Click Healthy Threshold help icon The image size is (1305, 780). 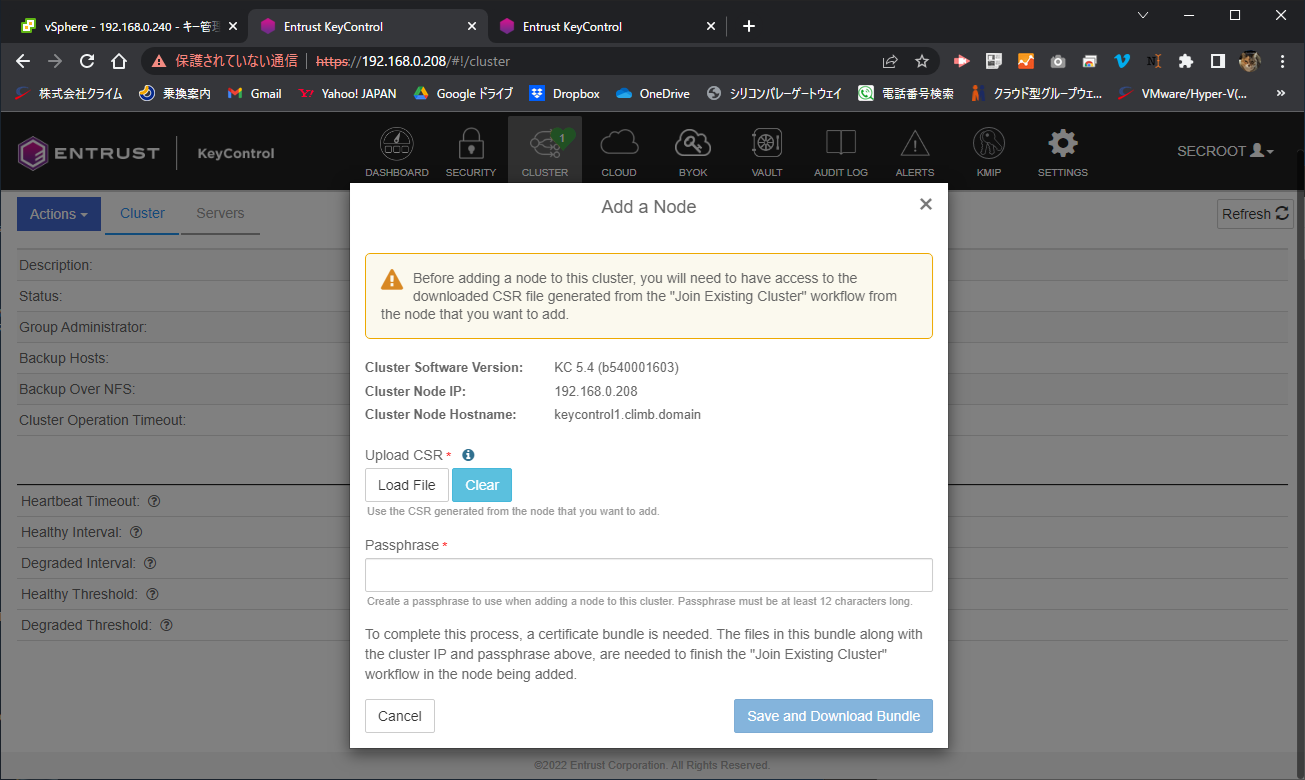153,594
